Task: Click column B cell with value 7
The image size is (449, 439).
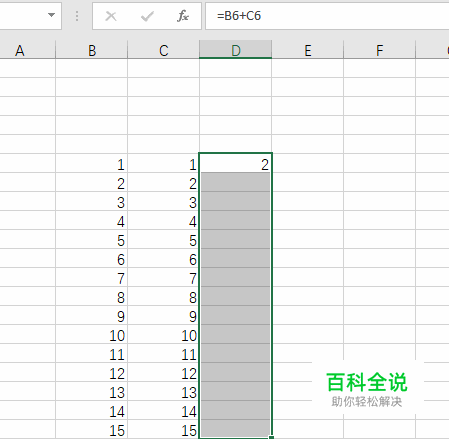Action: (x=92, y=277)
